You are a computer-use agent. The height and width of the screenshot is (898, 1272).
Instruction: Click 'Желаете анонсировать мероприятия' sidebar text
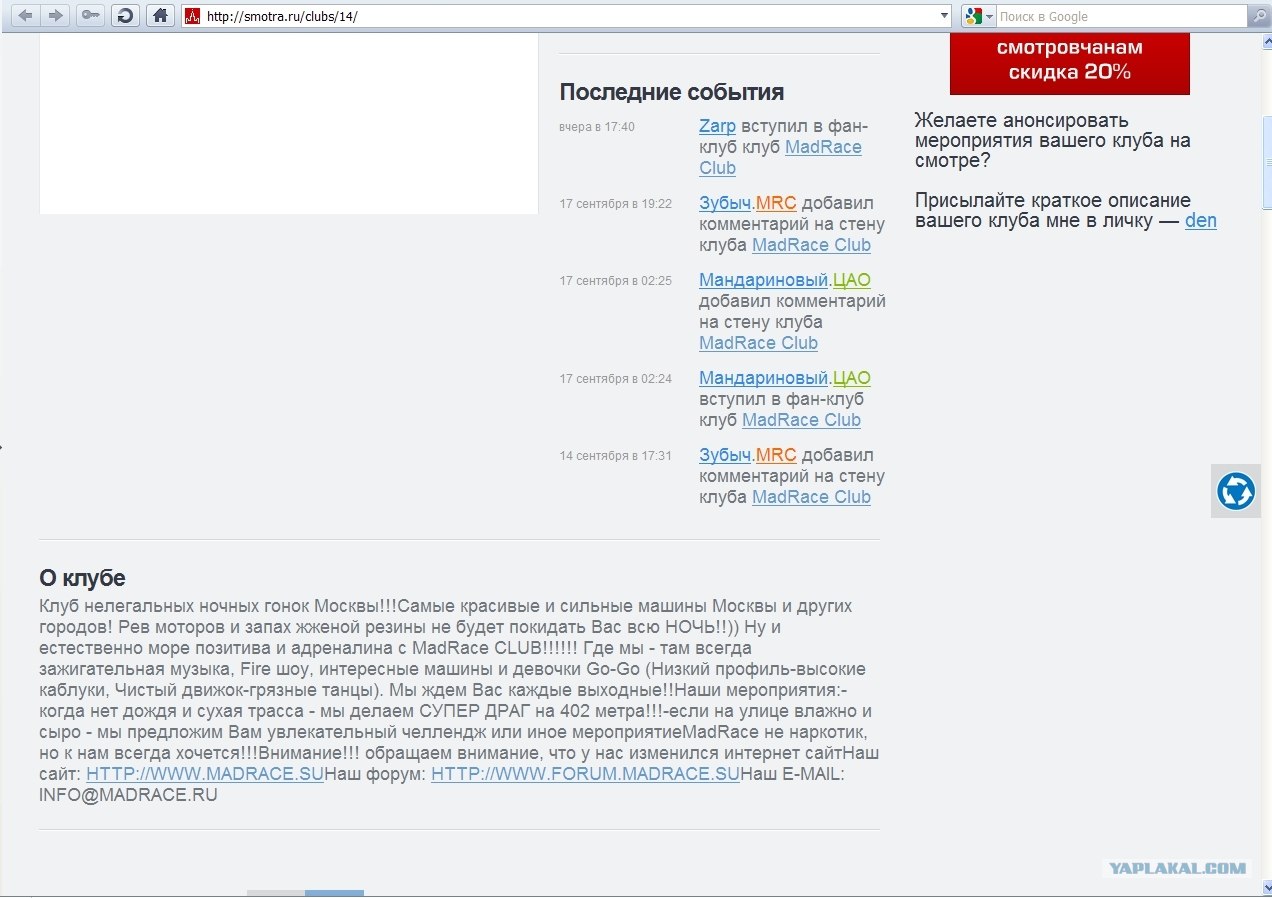[x=1053, y=141]
